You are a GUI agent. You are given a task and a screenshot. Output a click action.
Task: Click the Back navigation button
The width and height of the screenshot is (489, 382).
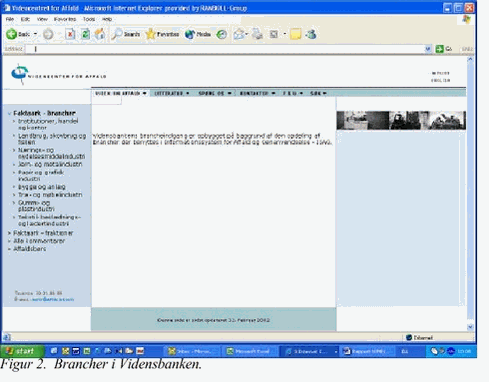click(x=18, y=34)
